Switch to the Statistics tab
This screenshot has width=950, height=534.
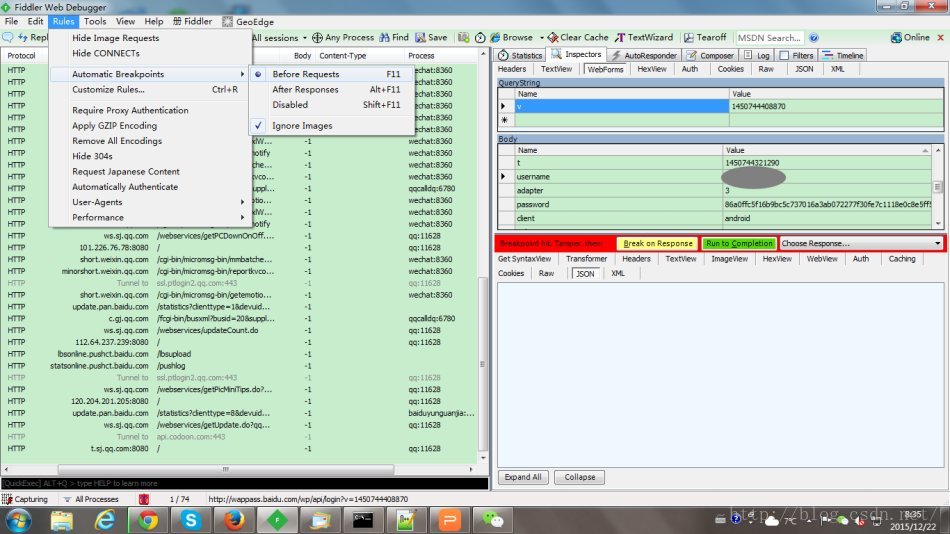coord(520,55)
